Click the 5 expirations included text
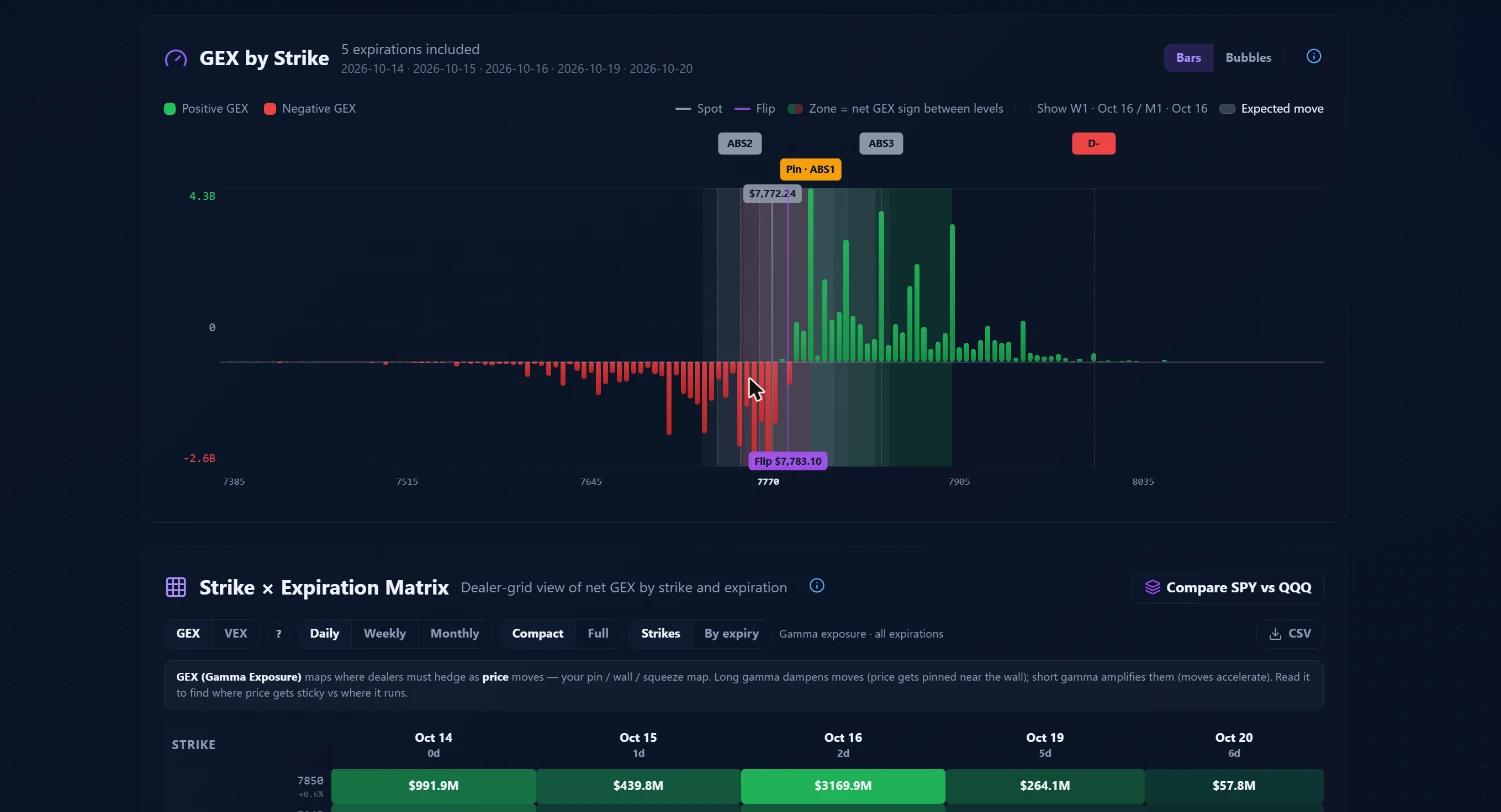The image size is (1501, 812). (x=410, y=49)
